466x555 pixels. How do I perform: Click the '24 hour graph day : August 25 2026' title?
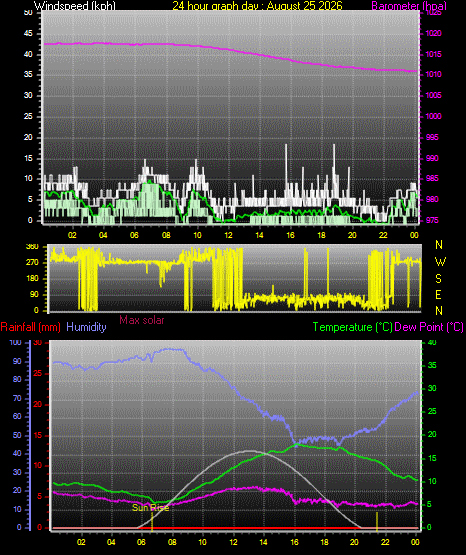tap(257, 5)
